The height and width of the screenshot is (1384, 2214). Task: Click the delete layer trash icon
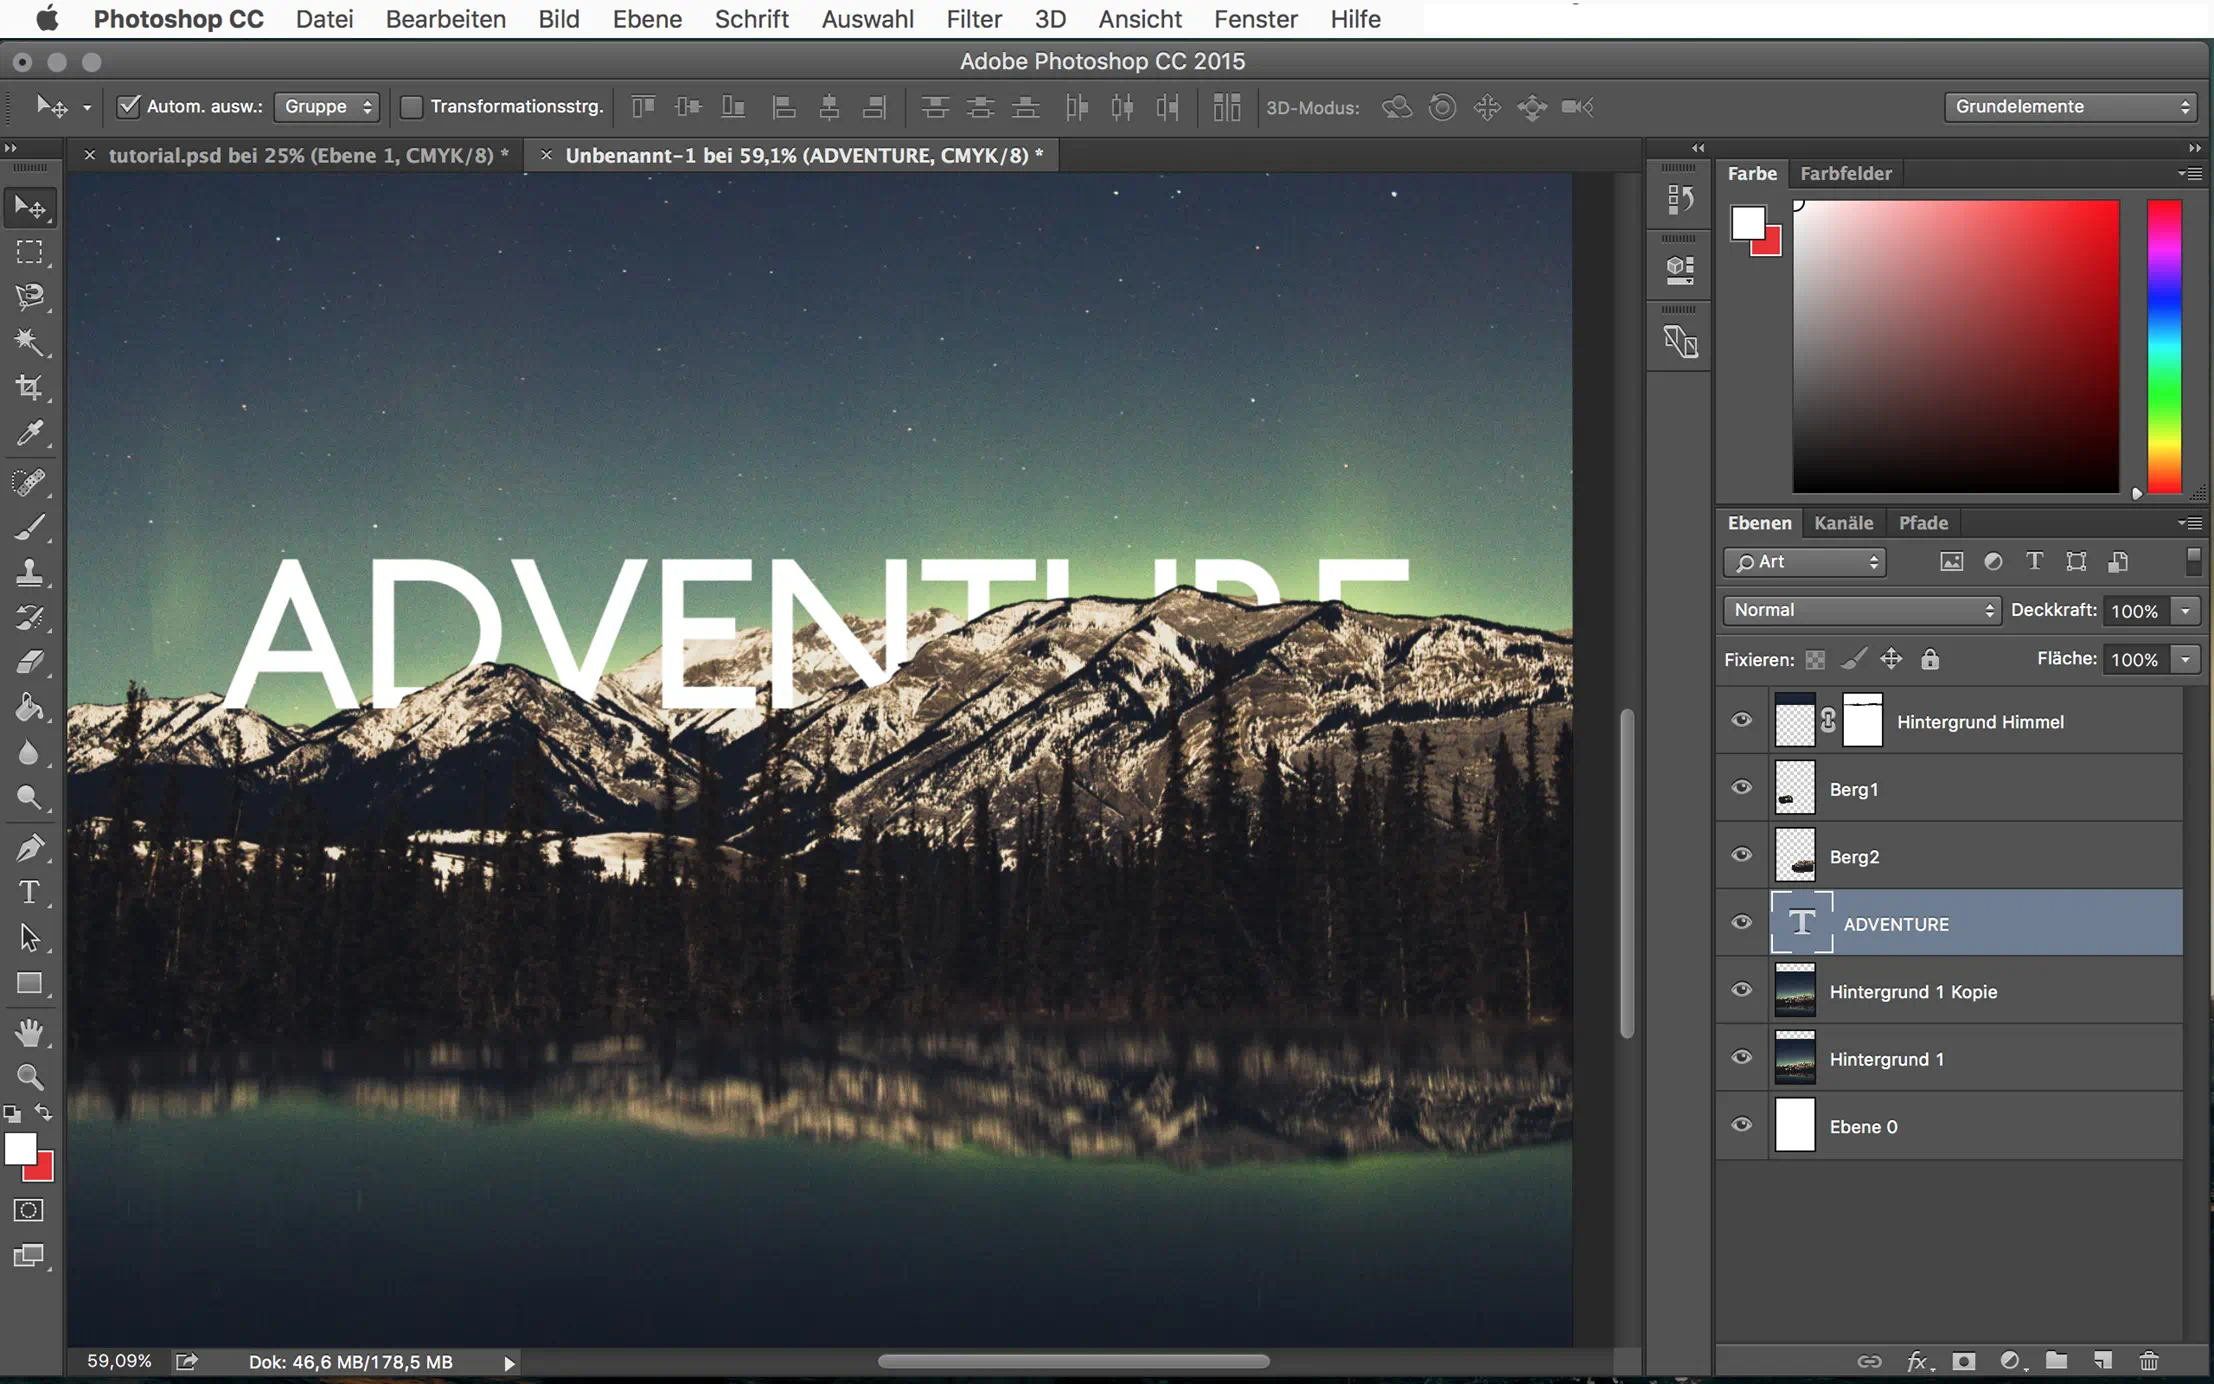tap(2148, 1361)
